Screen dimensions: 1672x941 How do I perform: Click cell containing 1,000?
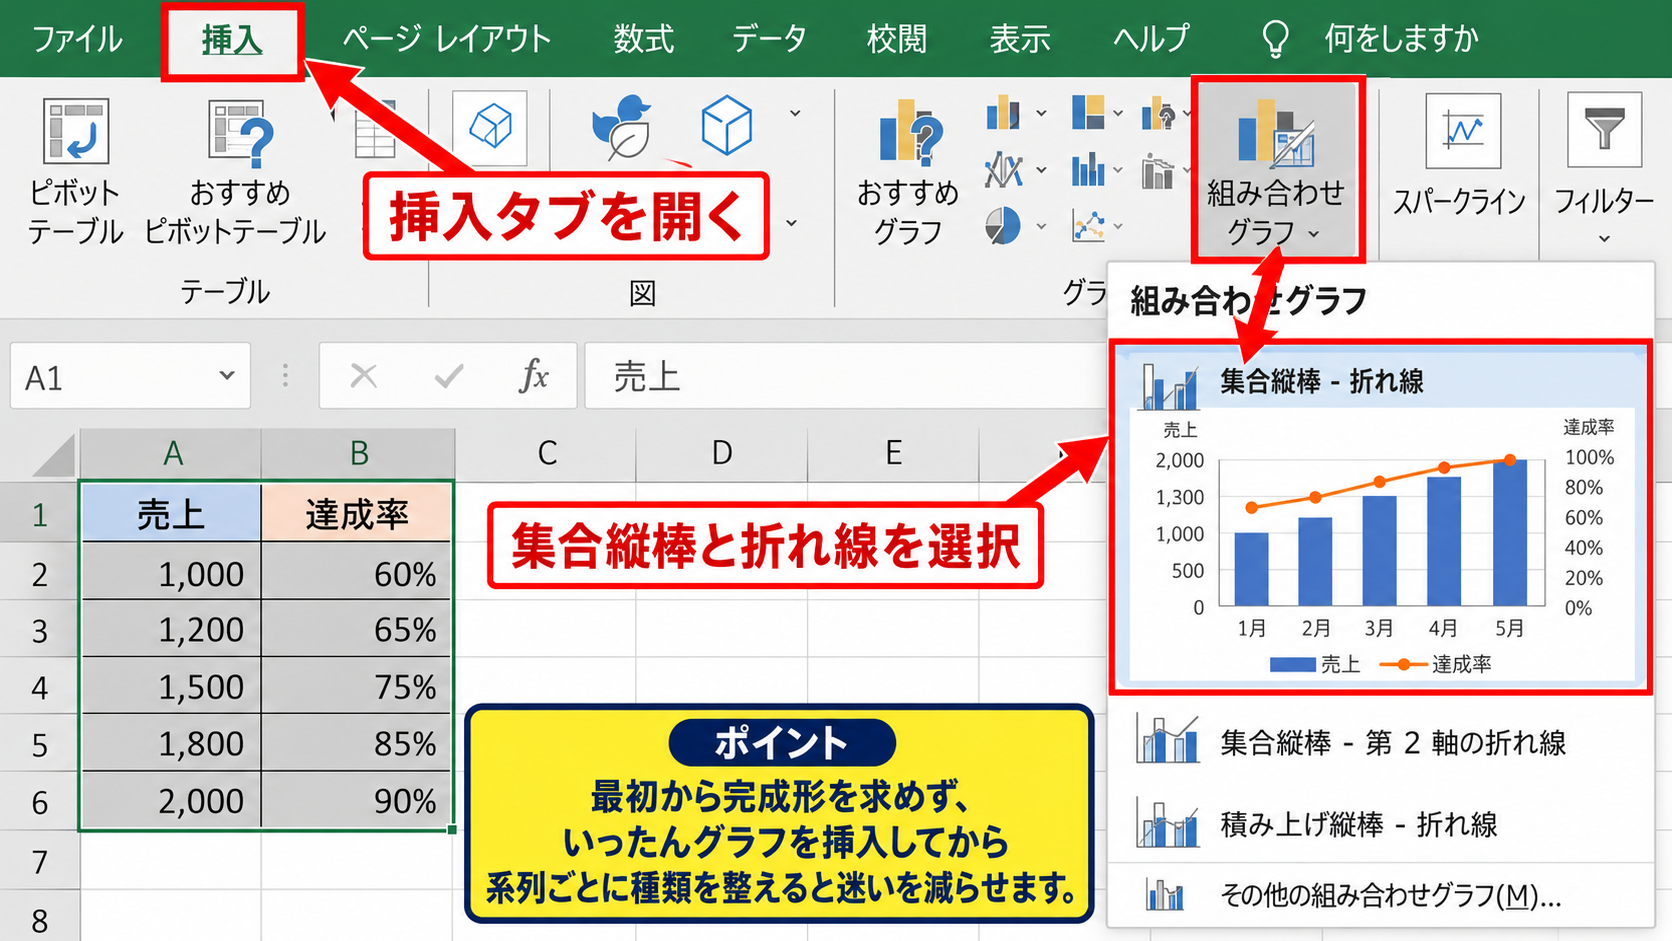(171, 573)
